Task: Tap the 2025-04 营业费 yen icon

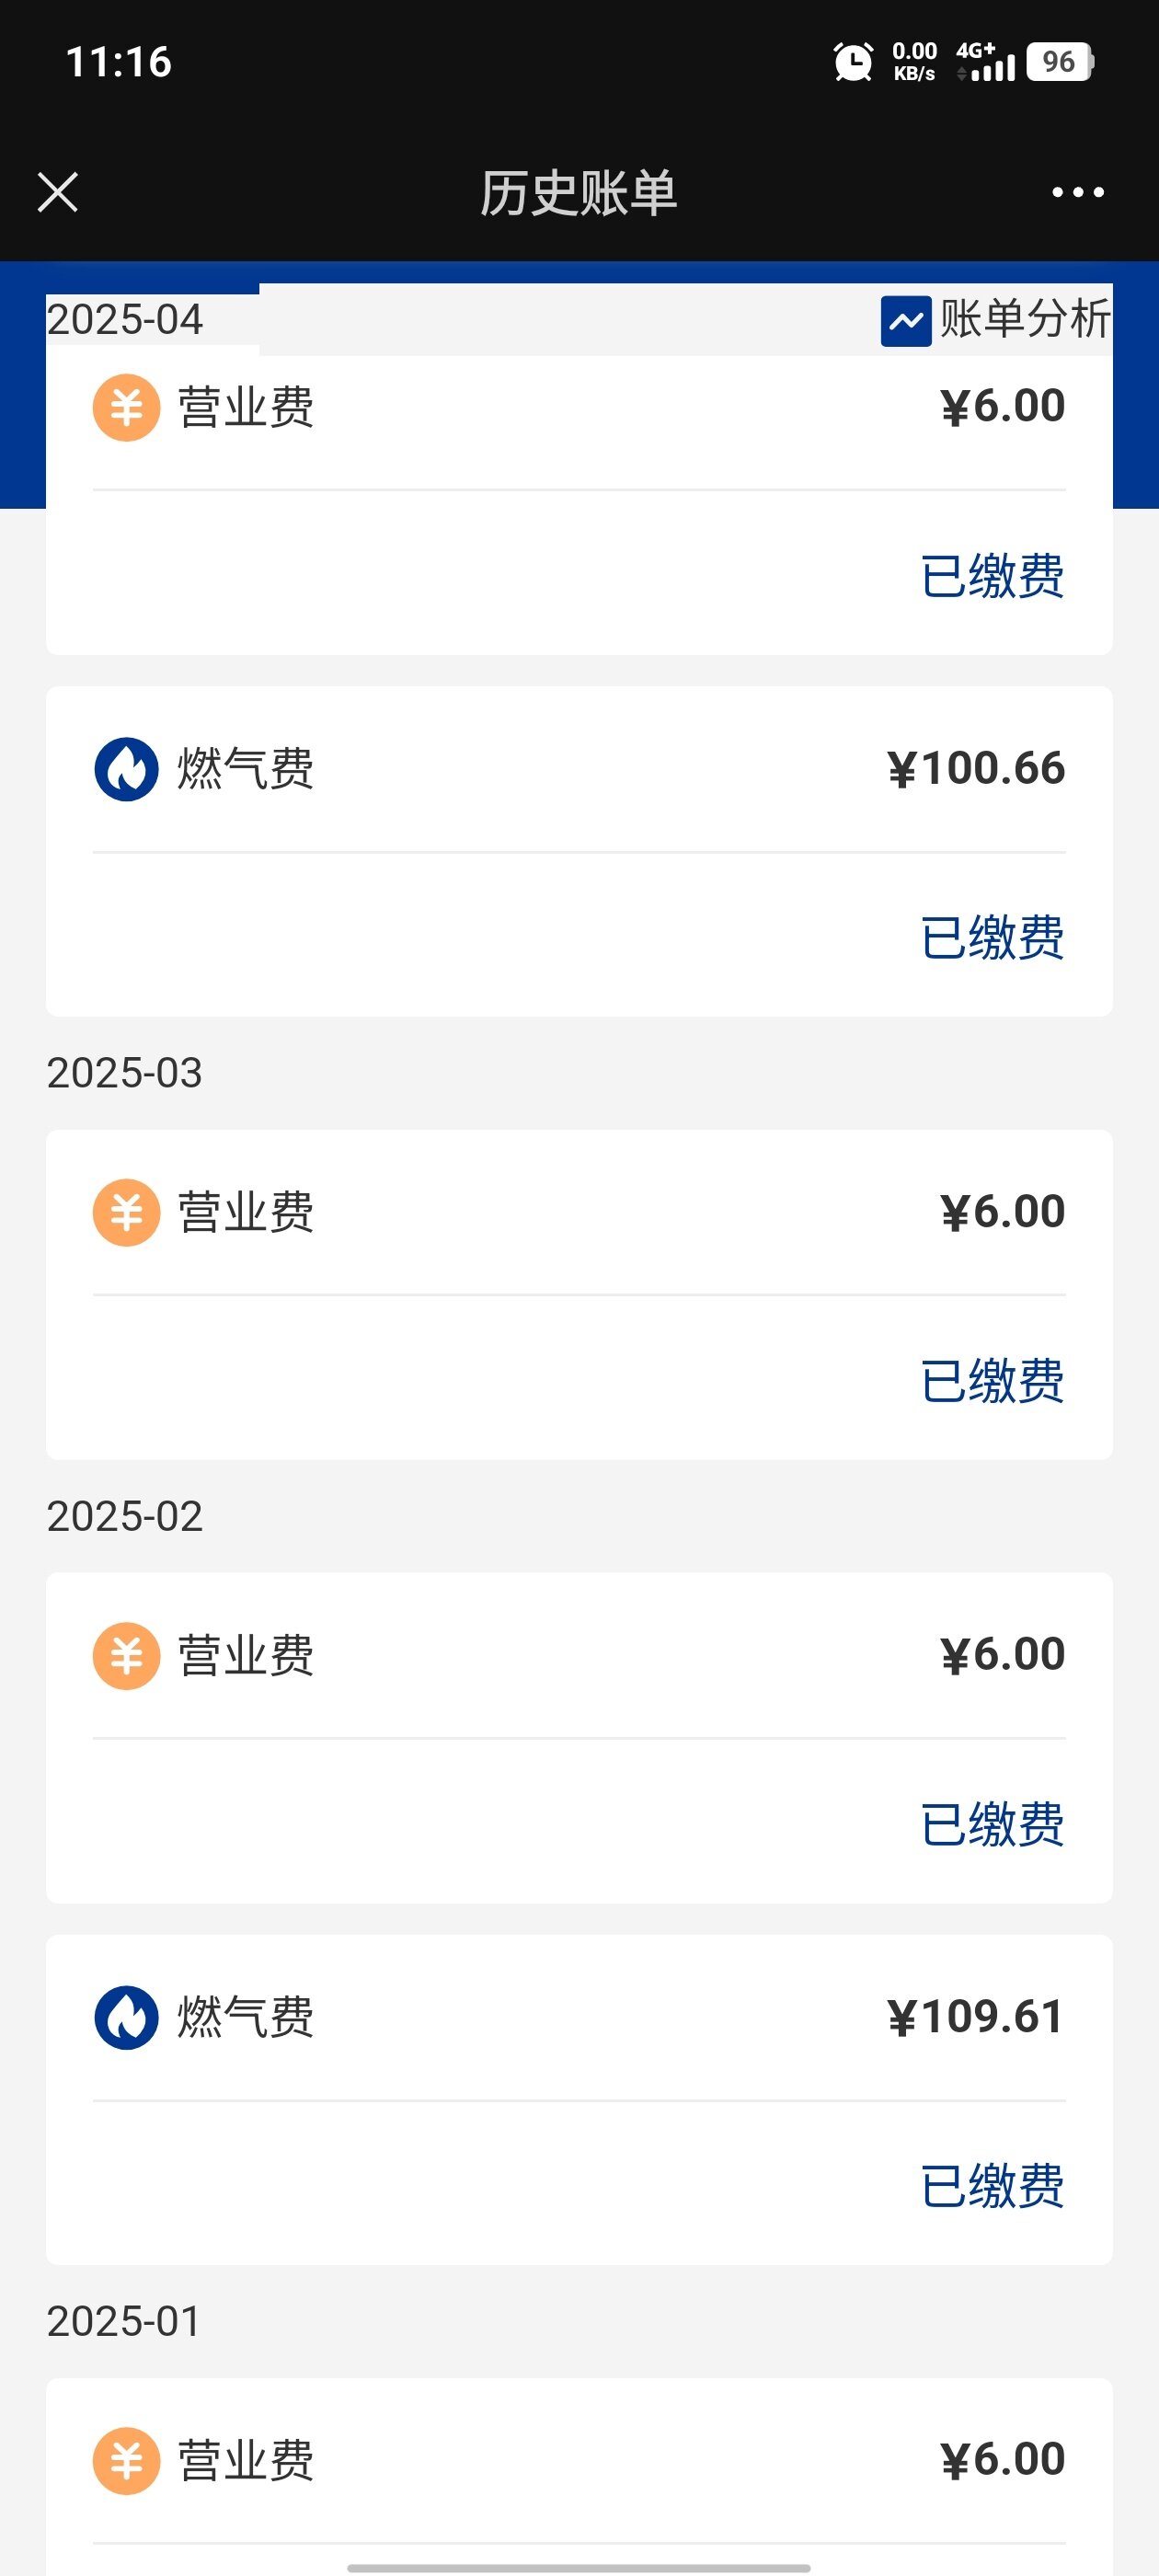Action: tap(127, 407)
